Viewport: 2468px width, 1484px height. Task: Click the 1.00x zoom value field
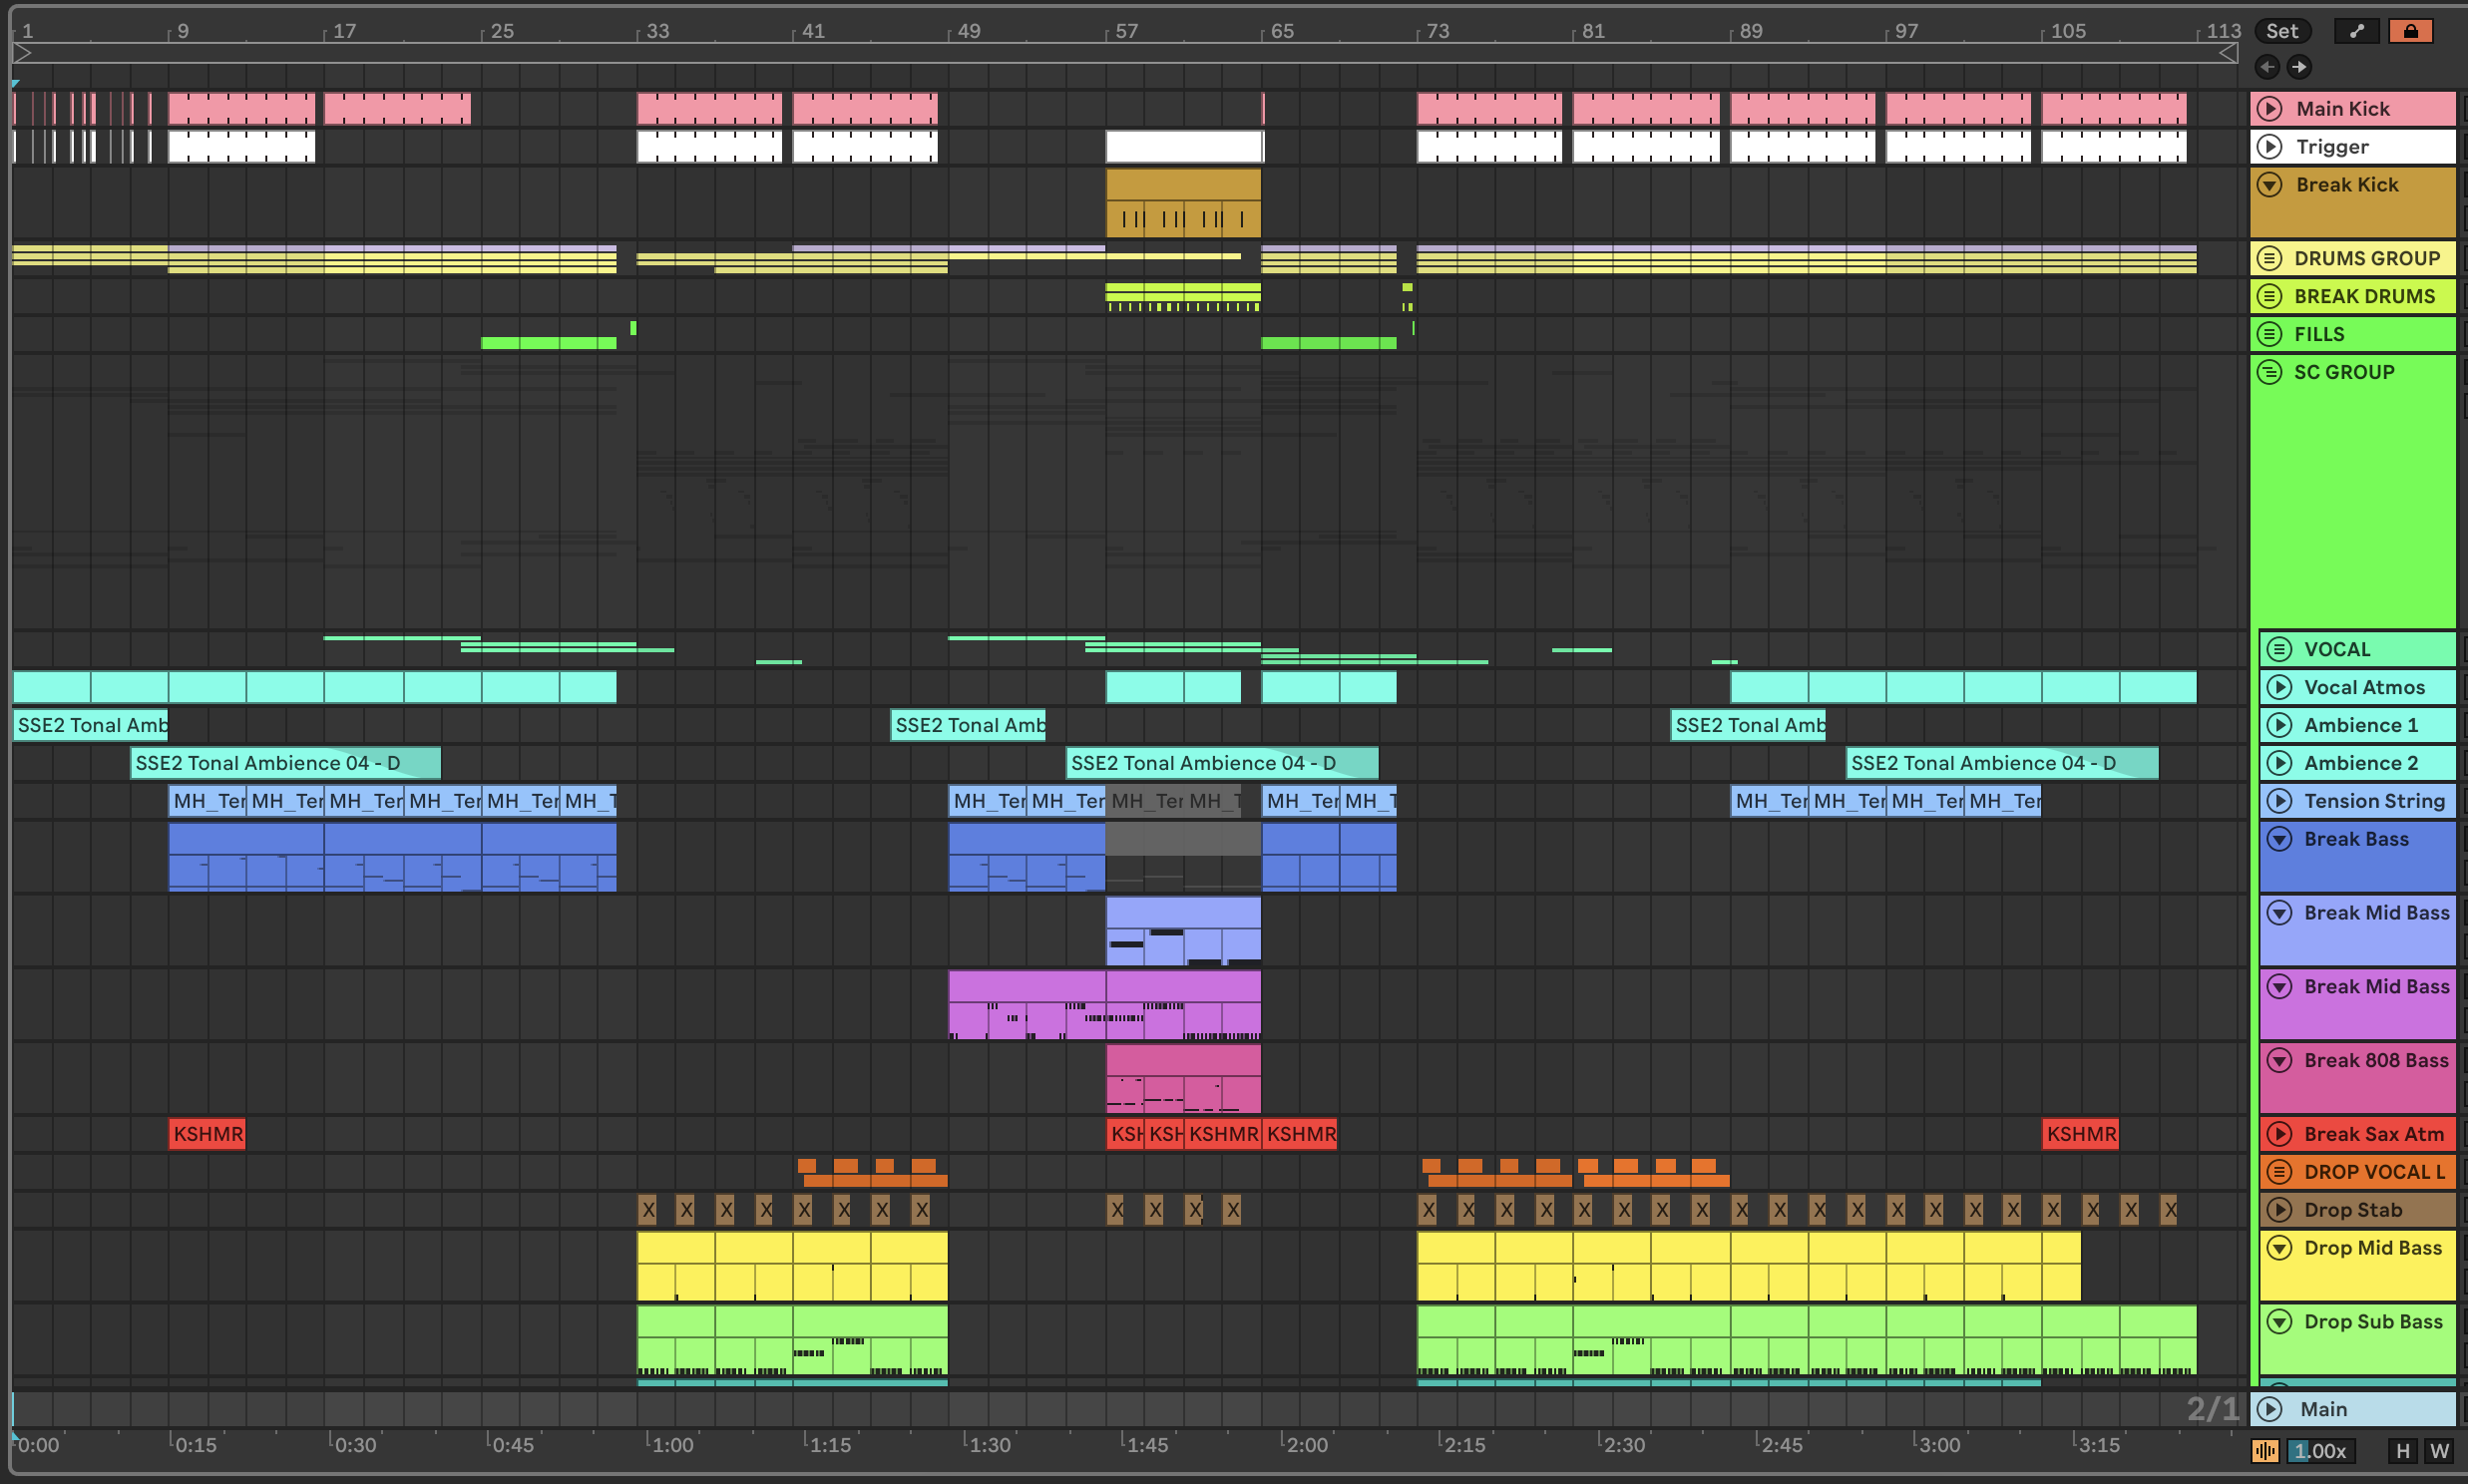(2320, 1451)
